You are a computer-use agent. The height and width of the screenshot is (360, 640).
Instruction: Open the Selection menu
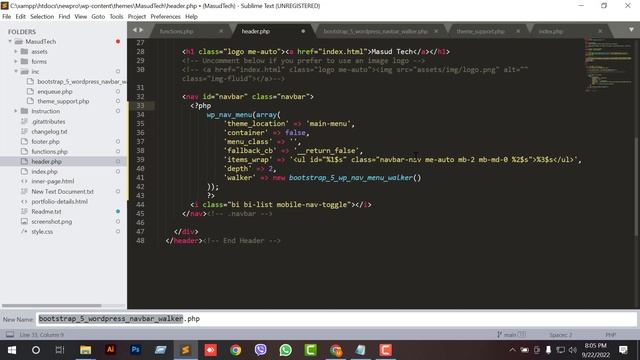(x=42, y=17)
